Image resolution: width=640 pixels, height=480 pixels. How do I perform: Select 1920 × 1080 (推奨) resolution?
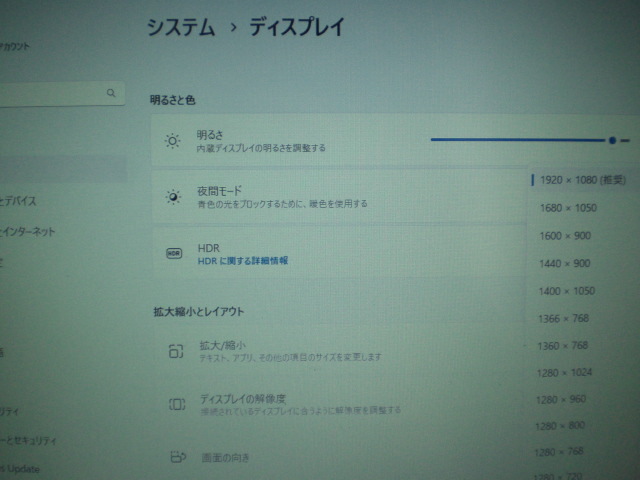(582, 180)
